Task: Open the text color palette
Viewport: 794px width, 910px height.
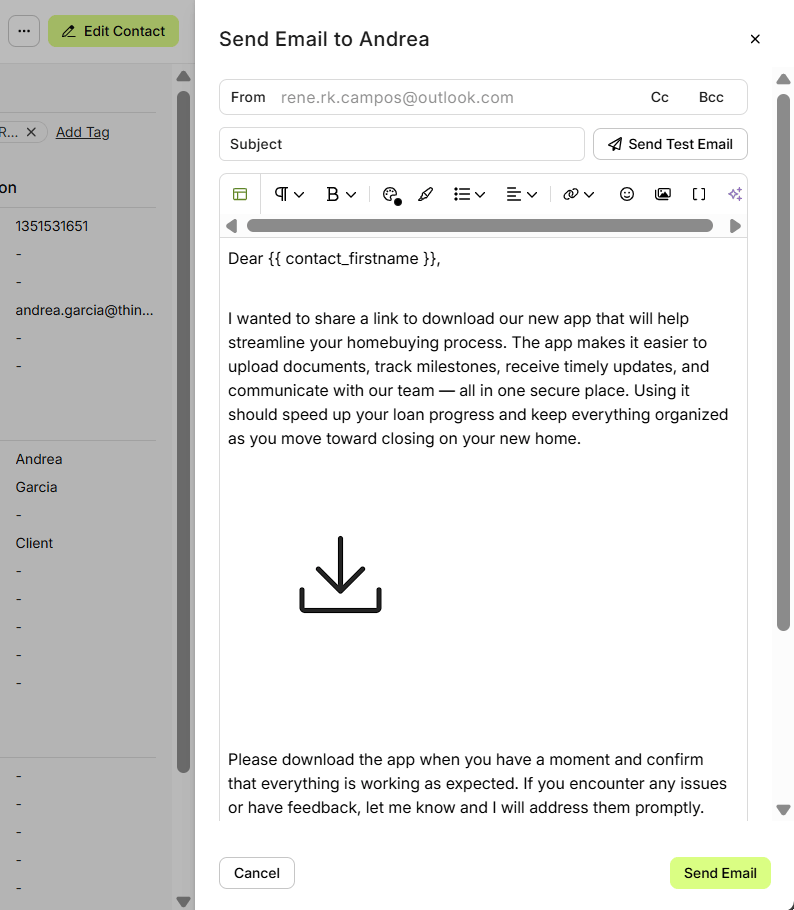Action: coord(391,195)
